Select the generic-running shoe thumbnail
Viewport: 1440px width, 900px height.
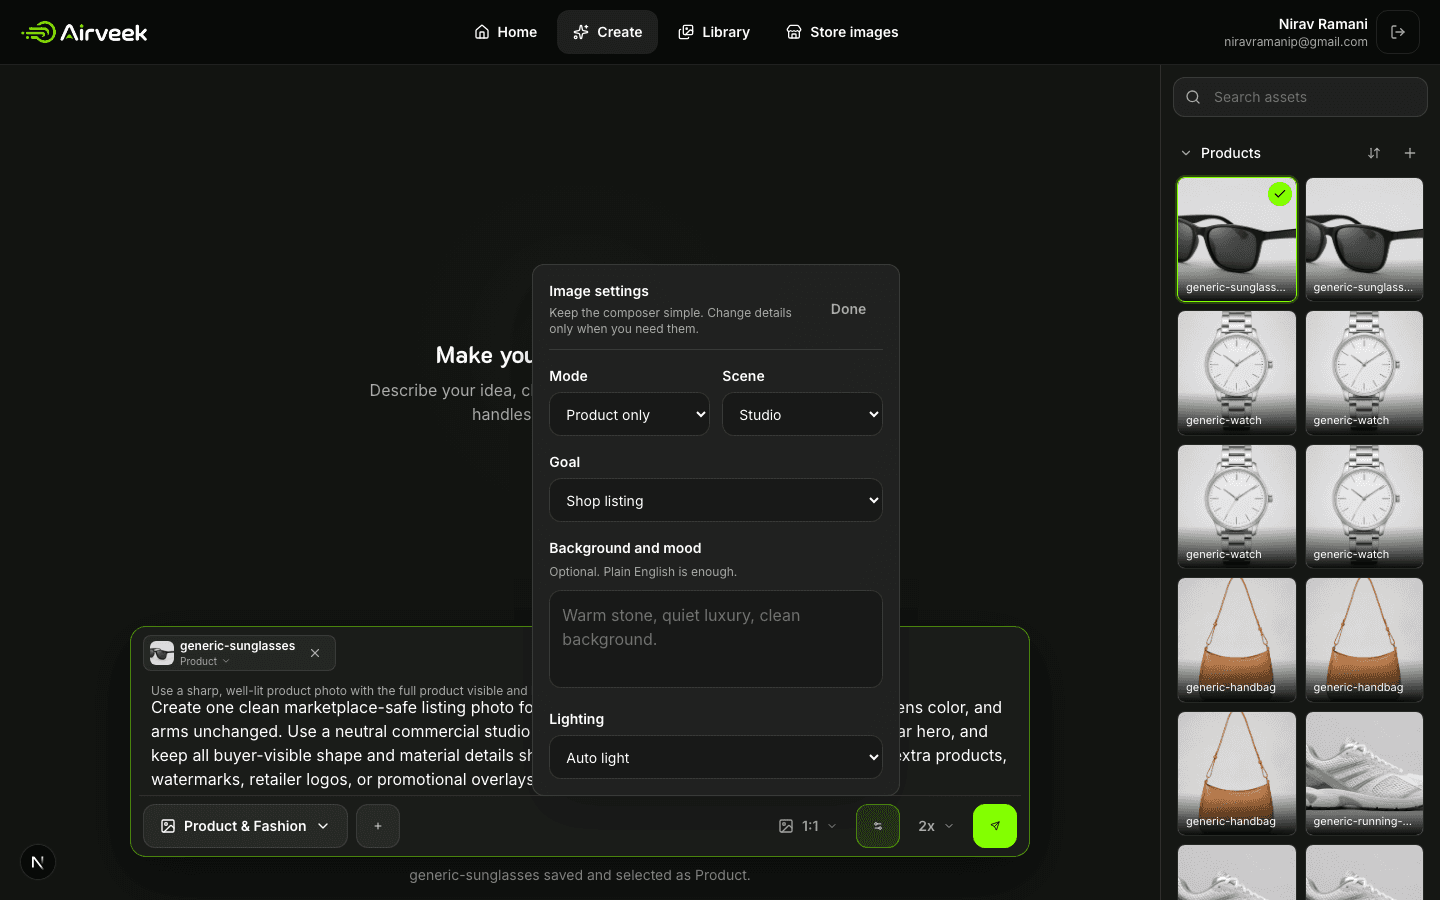[x=1364, y=773]
